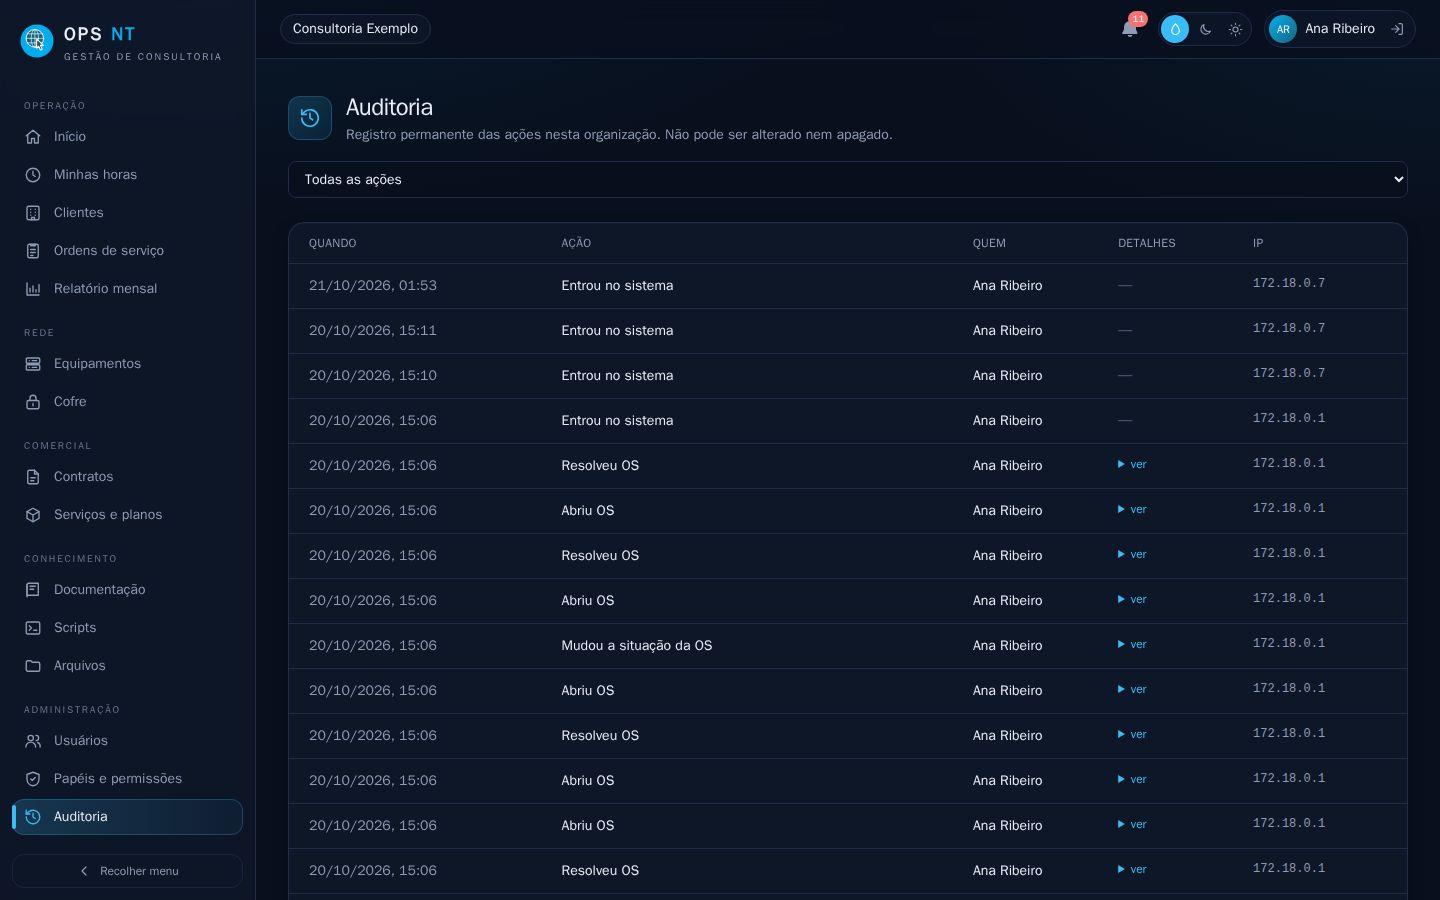The image size is (1440, 900).
Task: Open Equipamentos server icon
Action: [x=33, y=363]
